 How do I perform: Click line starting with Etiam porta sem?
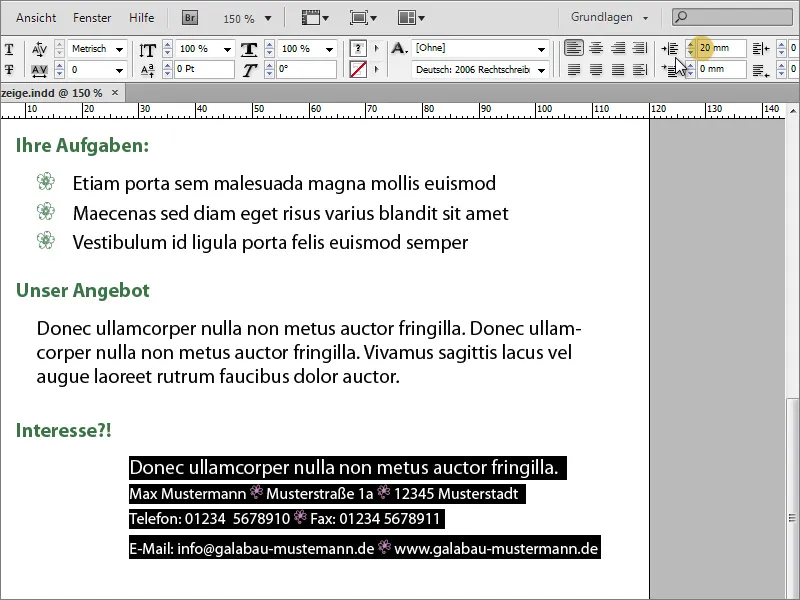[x=284, y=183]
